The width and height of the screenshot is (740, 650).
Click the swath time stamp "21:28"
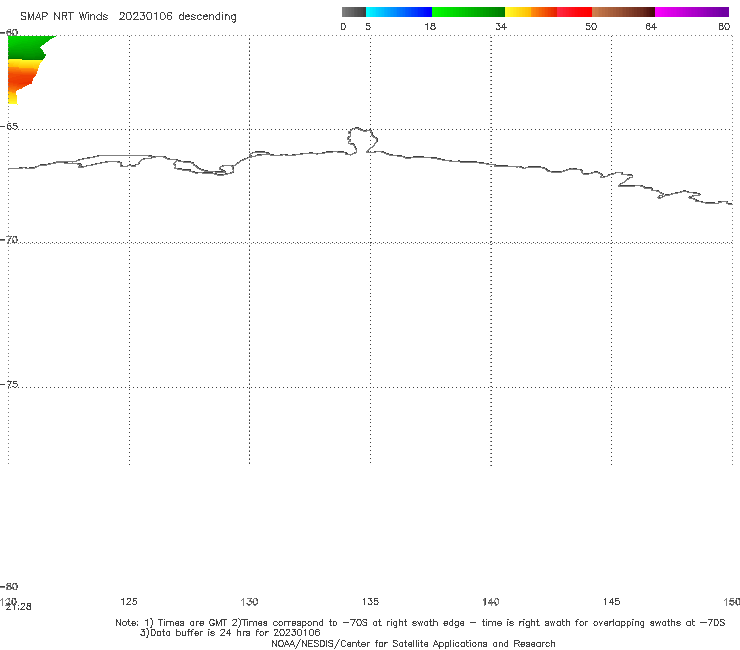point(19,607)
